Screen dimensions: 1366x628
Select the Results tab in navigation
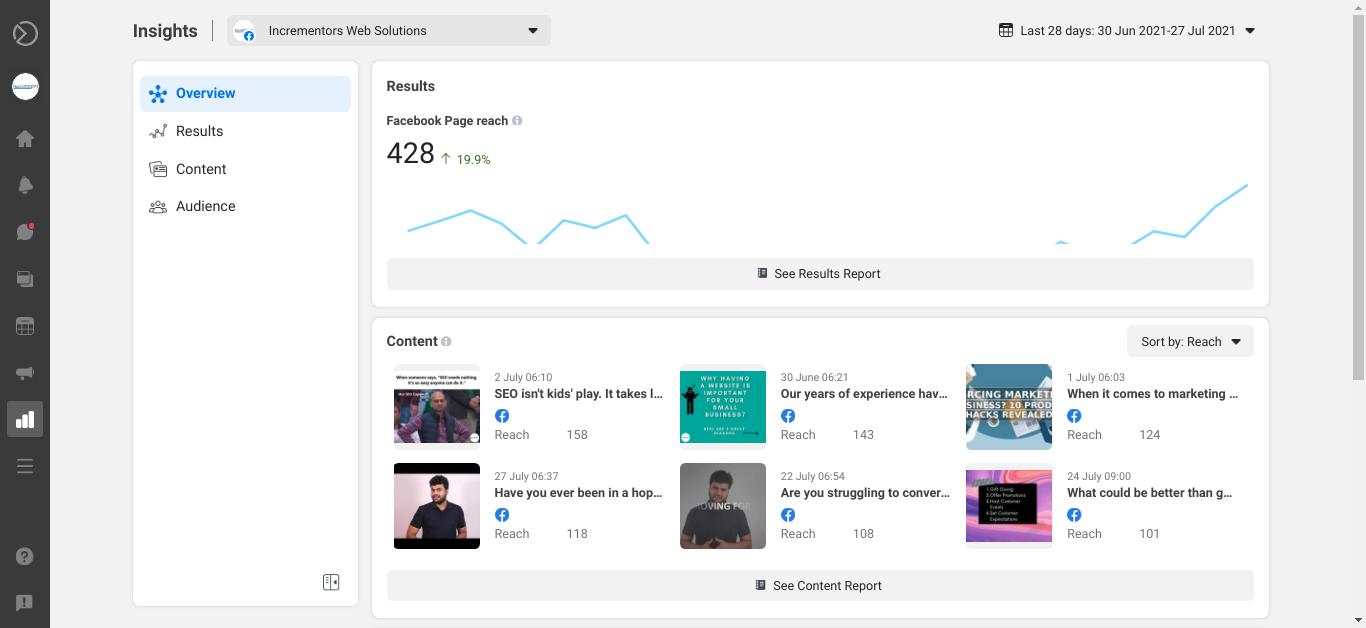tap(199, 131)
